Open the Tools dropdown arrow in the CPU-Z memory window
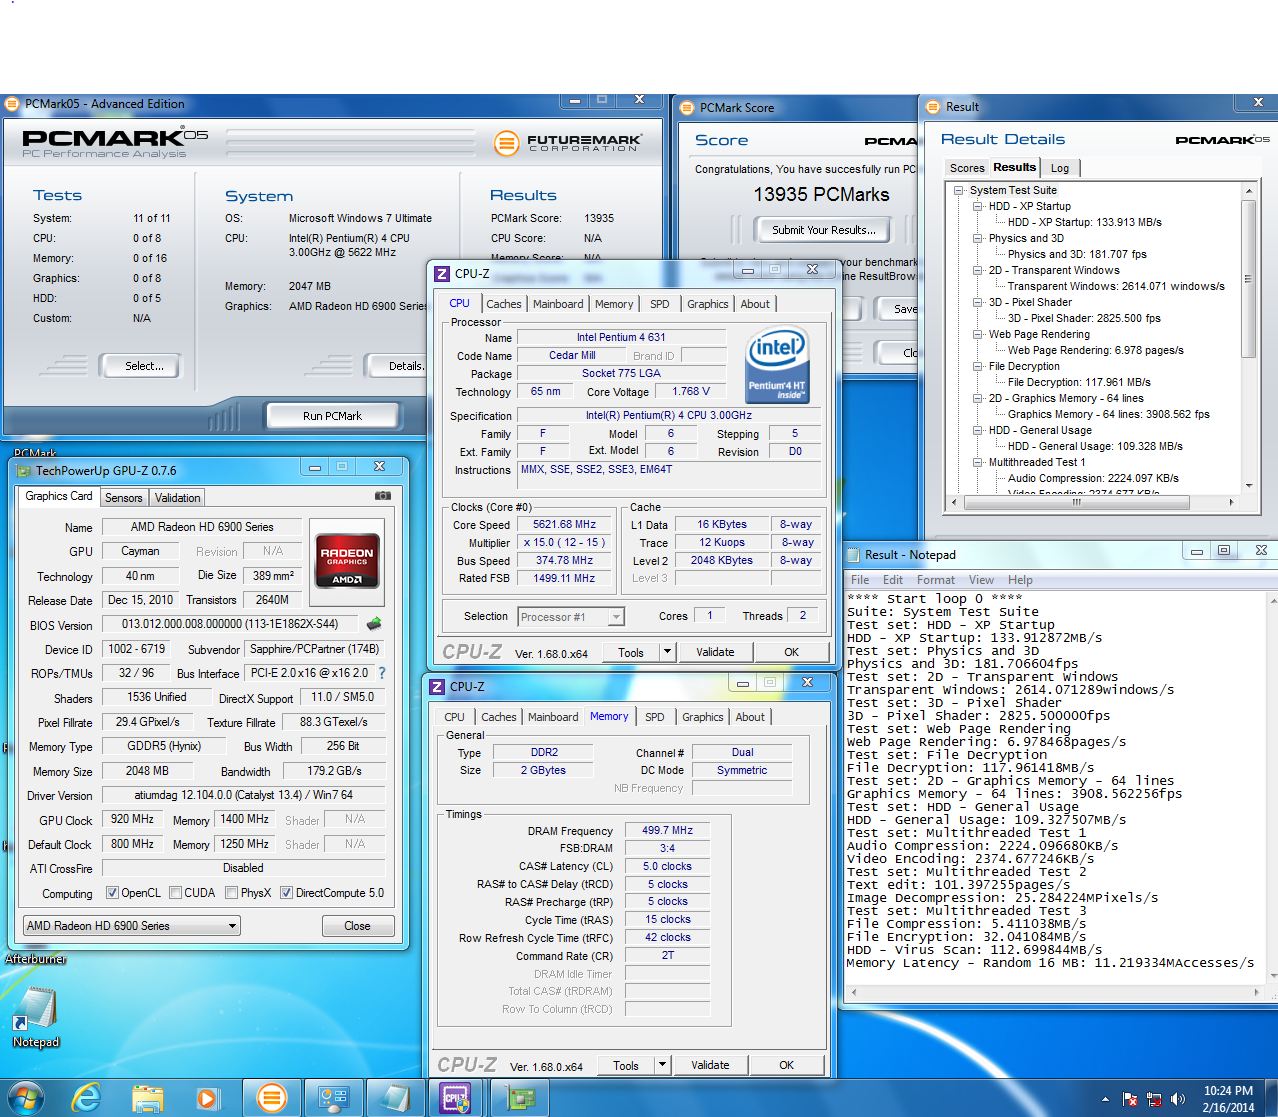Image resolution: width=1278 pixels, height=1117 pixels. coord(662,1065)
